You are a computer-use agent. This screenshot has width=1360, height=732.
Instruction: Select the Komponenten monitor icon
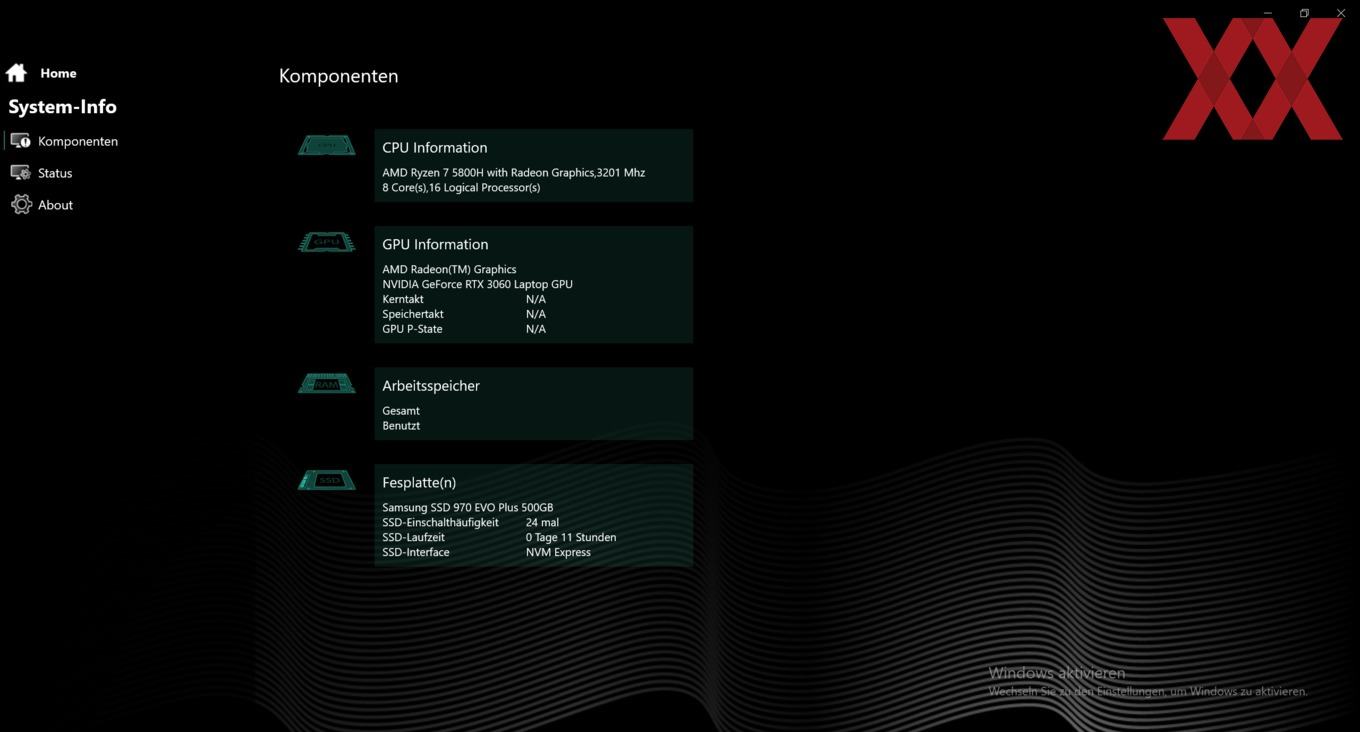pyautogui.click(x=20, y=141)
